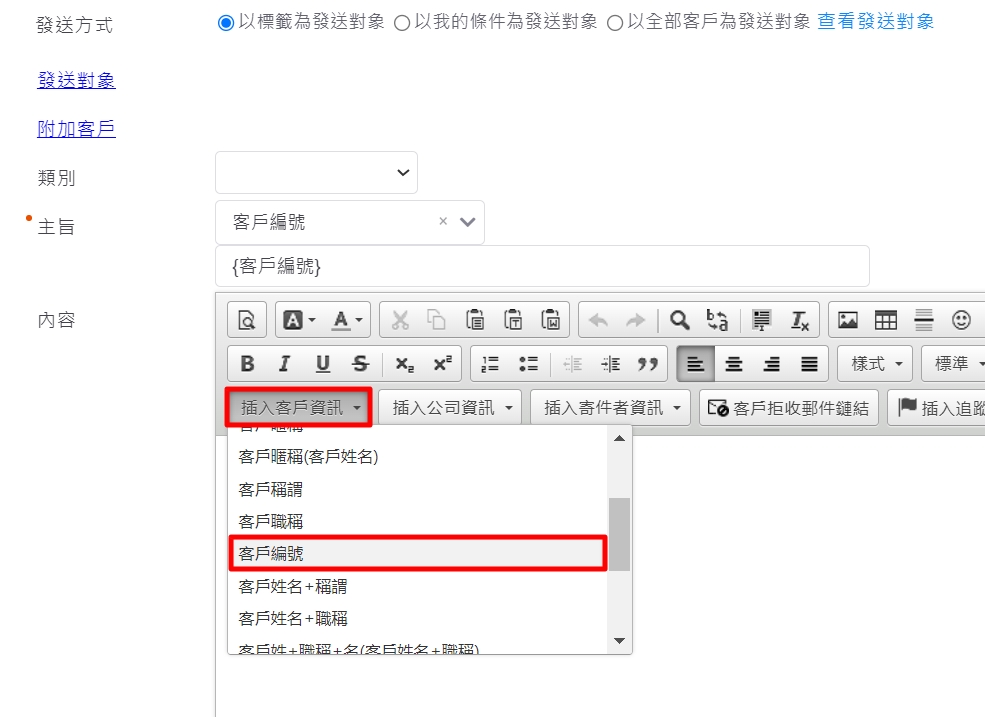The image size is (985, 717).
Task: Apply italic formatting in editor
Action: (285, 364)
